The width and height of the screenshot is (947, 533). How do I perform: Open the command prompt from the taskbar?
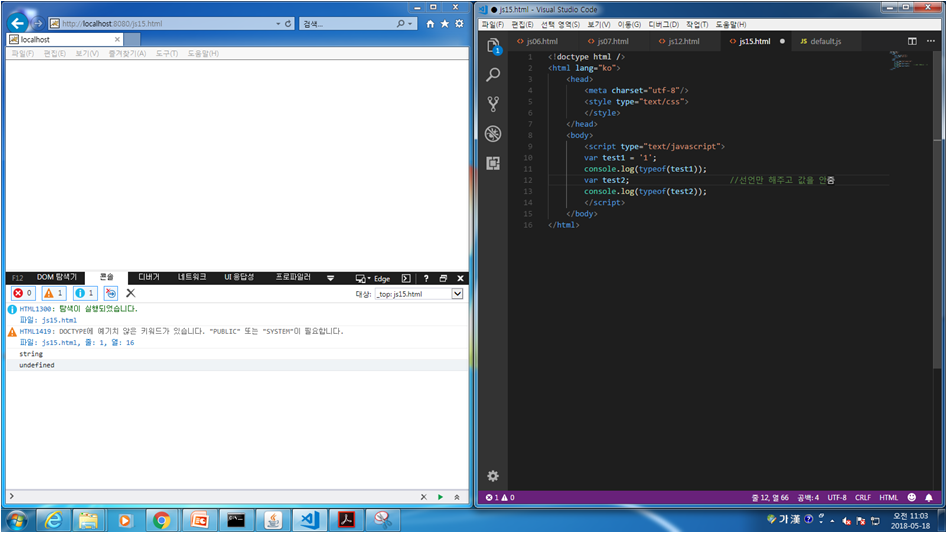tap(236, 520)
